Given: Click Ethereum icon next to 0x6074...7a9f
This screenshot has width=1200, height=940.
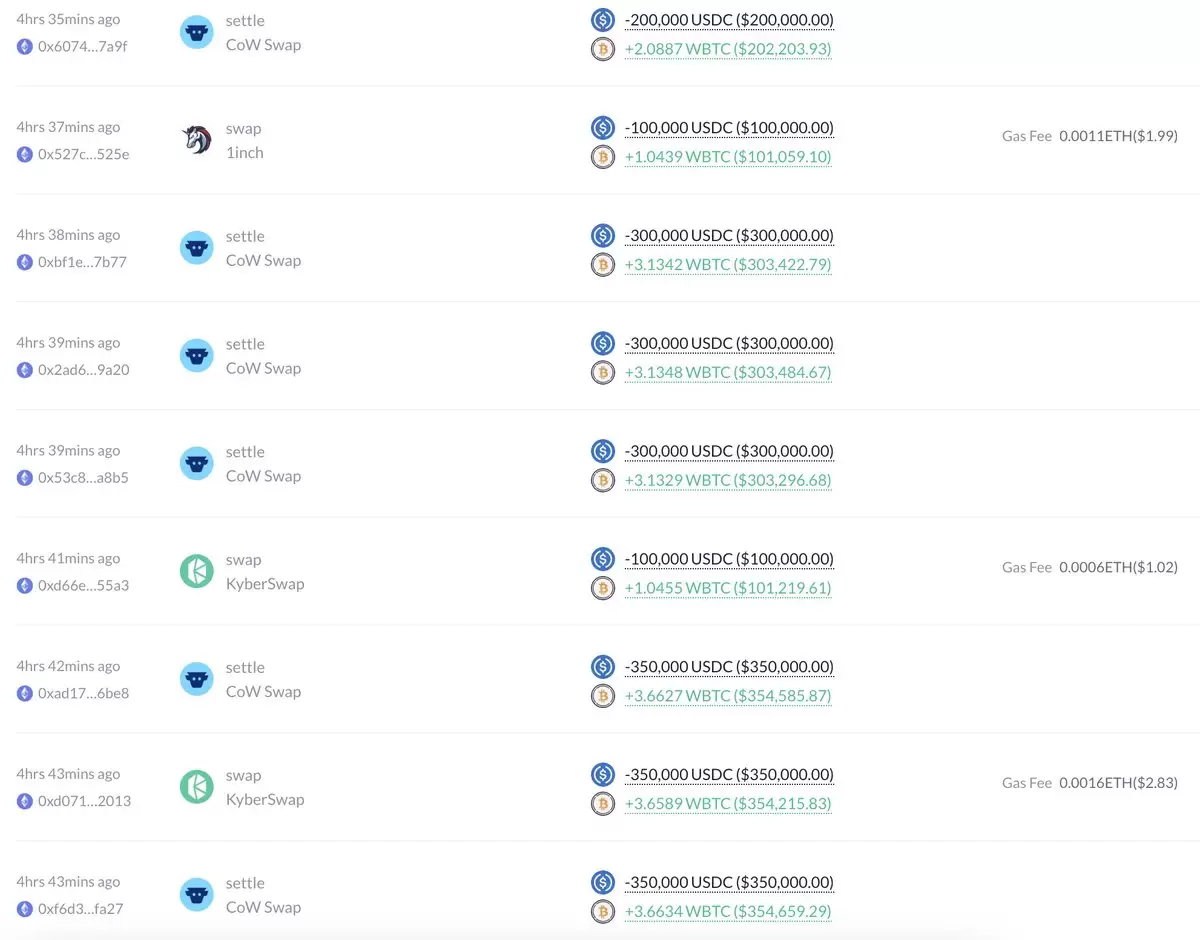Looking at the screenshot, I should (x=24, y=47).
